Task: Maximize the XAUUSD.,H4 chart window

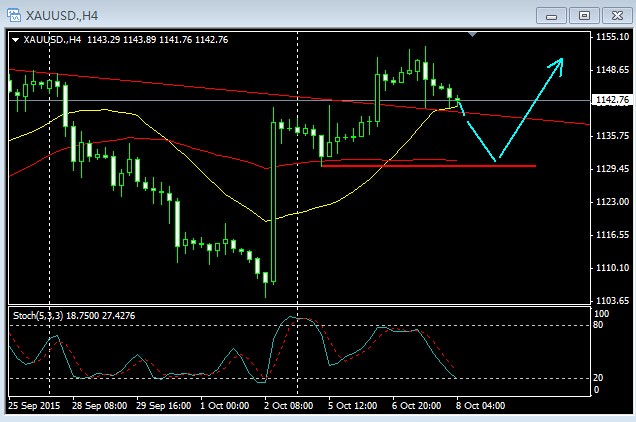Action: pos(584,16)
